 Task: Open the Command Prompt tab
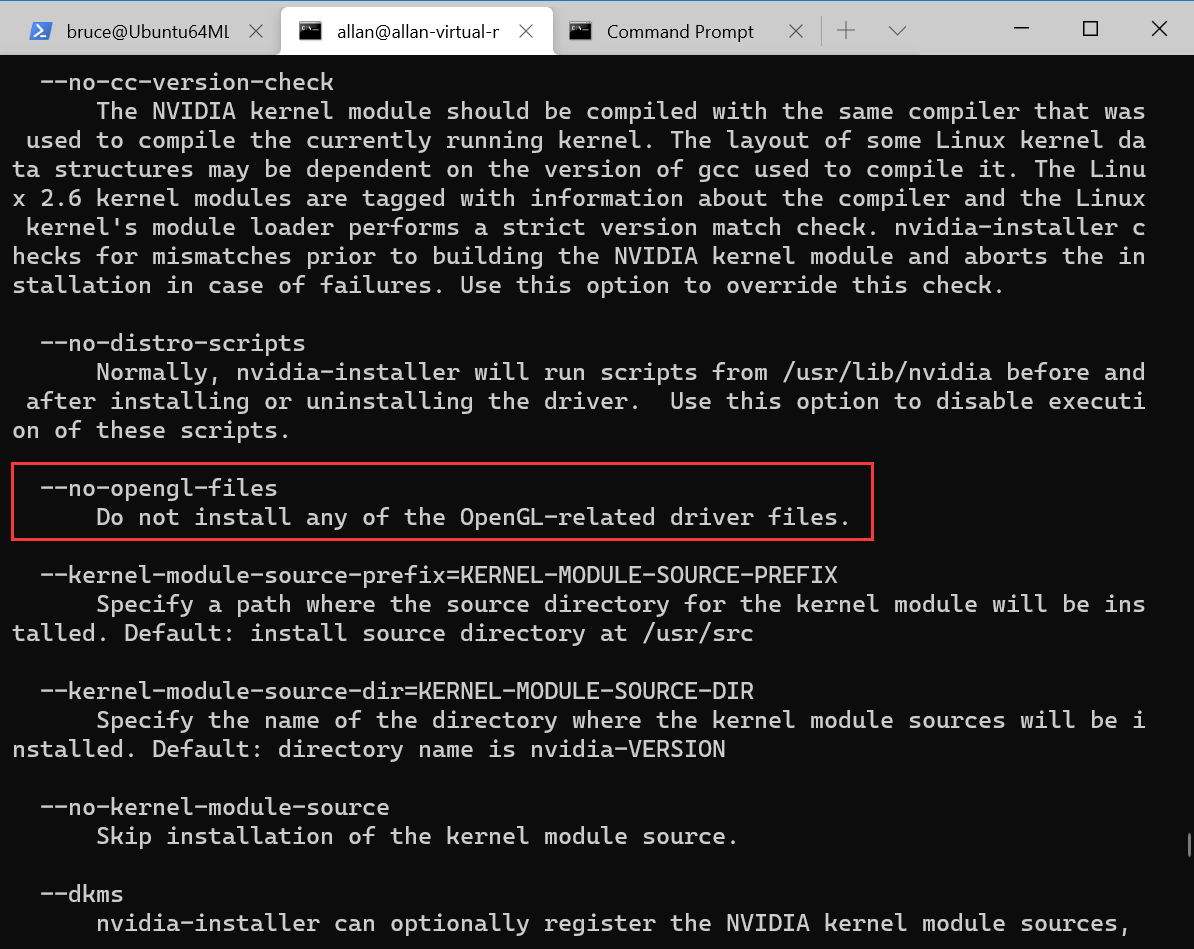[679, 31]
